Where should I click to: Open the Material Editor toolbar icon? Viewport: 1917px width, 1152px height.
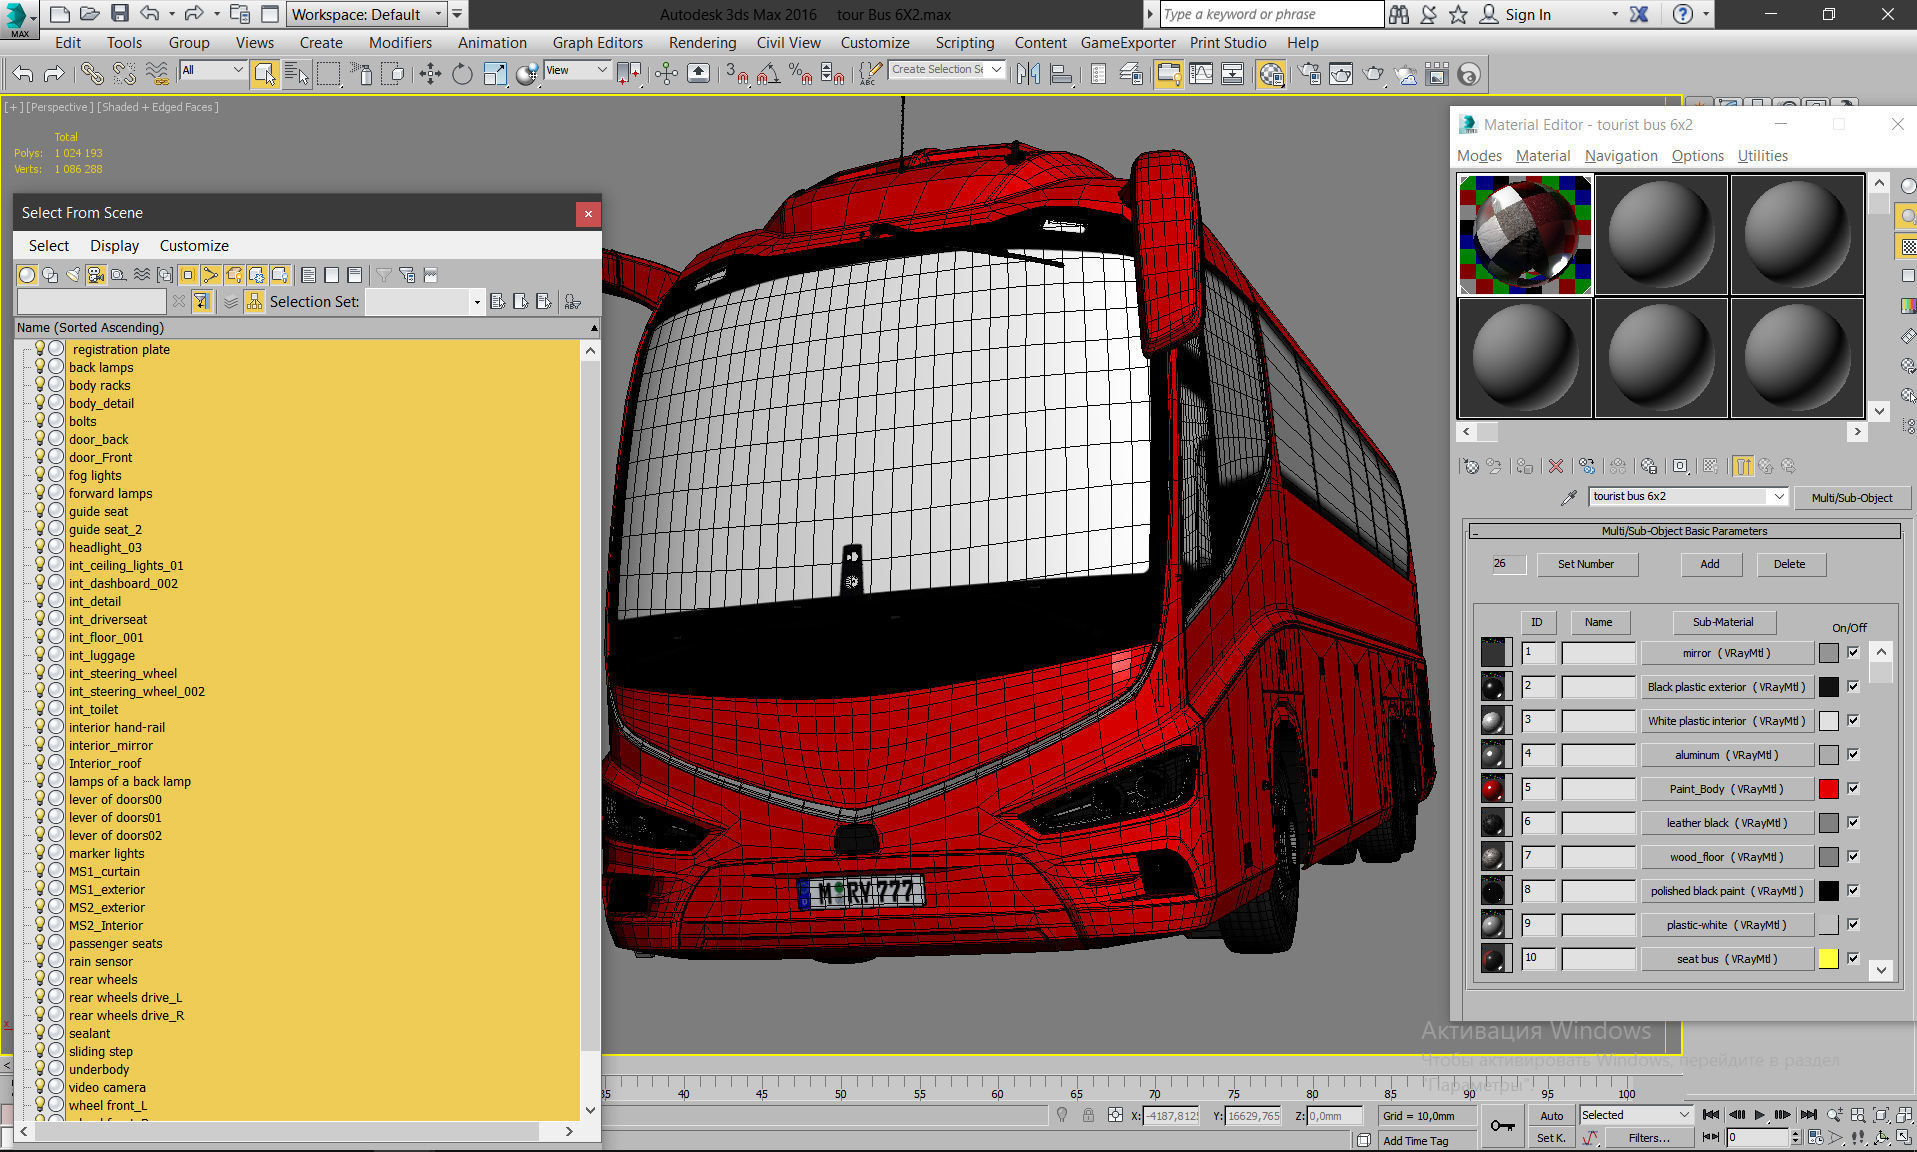pyautogui.click(x=1271, y=74)
